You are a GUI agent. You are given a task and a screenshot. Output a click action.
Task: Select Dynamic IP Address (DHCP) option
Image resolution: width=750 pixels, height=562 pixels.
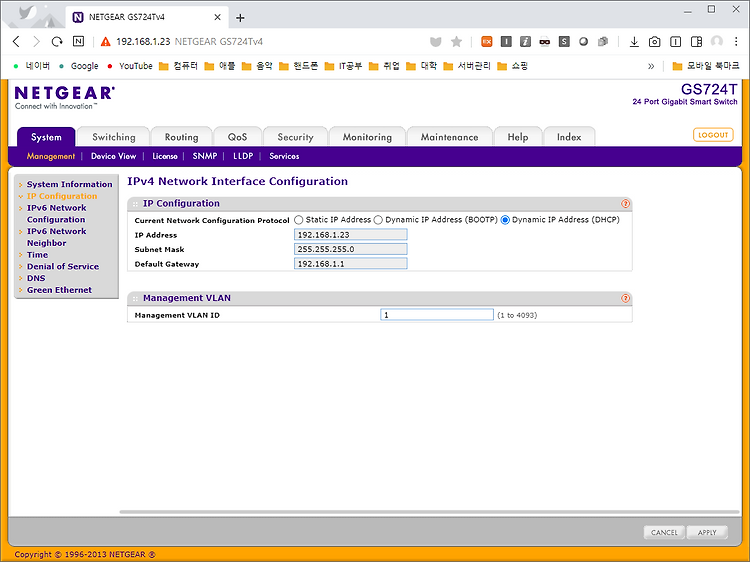point(505,220)
